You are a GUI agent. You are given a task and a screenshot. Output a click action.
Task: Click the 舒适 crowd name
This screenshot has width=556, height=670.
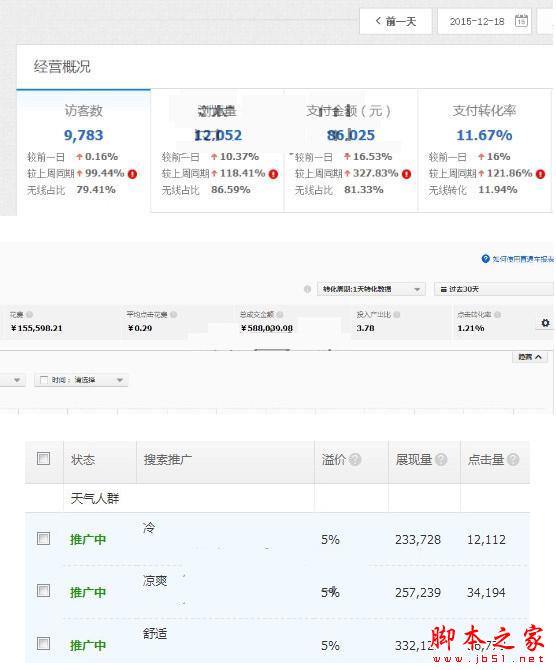(155, 633)
